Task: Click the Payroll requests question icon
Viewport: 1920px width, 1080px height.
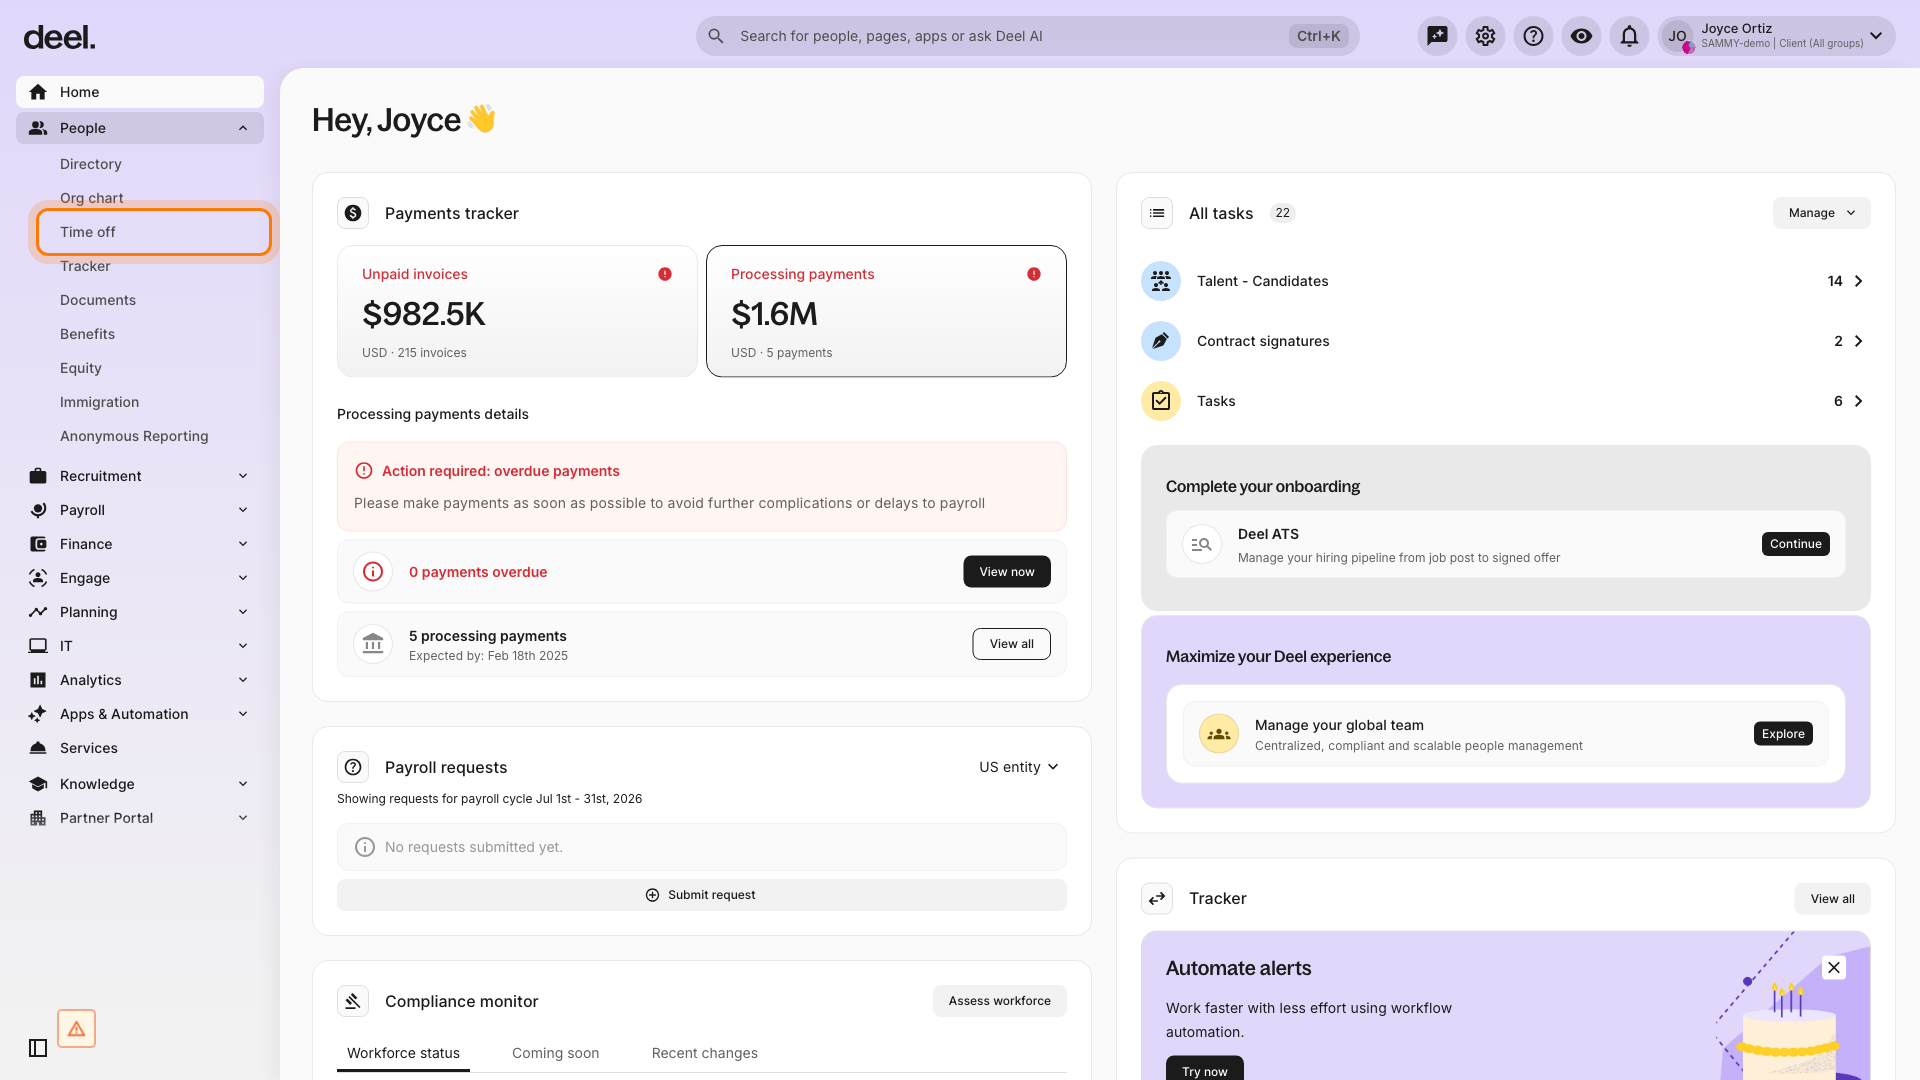Action: click(353, 767)
